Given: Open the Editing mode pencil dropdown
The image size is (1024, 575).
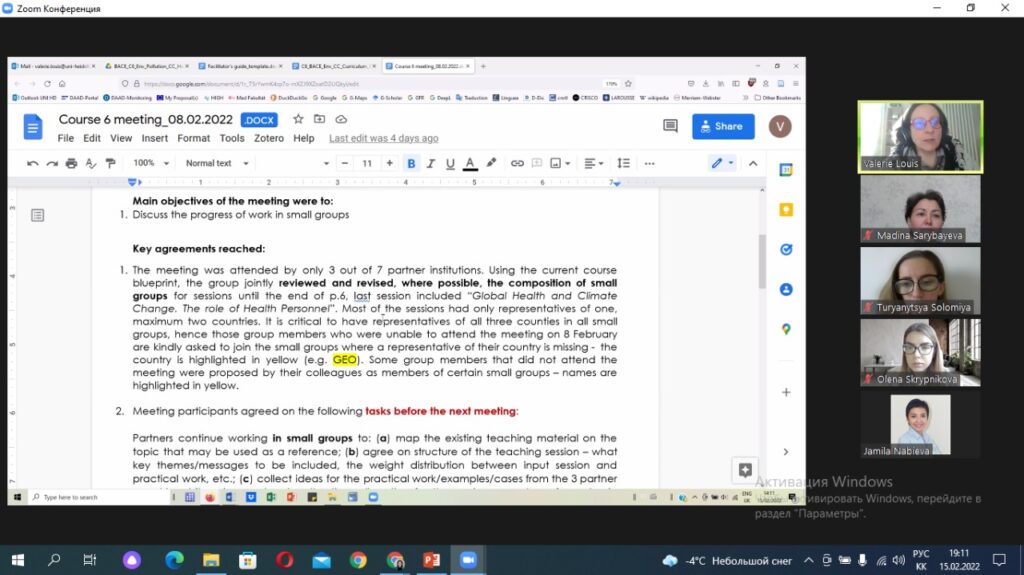Looking at the screenshot, I should coord(722,163).
